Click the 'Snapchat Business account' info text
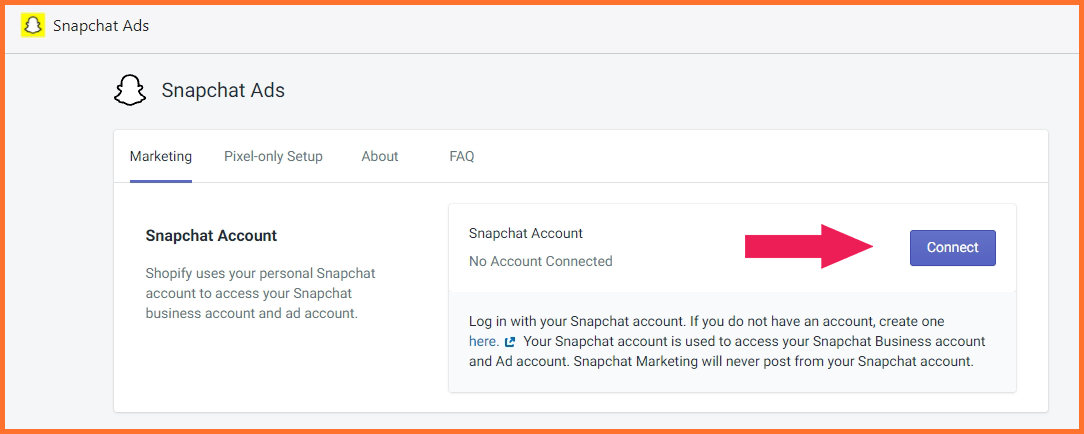This screenshot has width=1084, height=434. 899,341
